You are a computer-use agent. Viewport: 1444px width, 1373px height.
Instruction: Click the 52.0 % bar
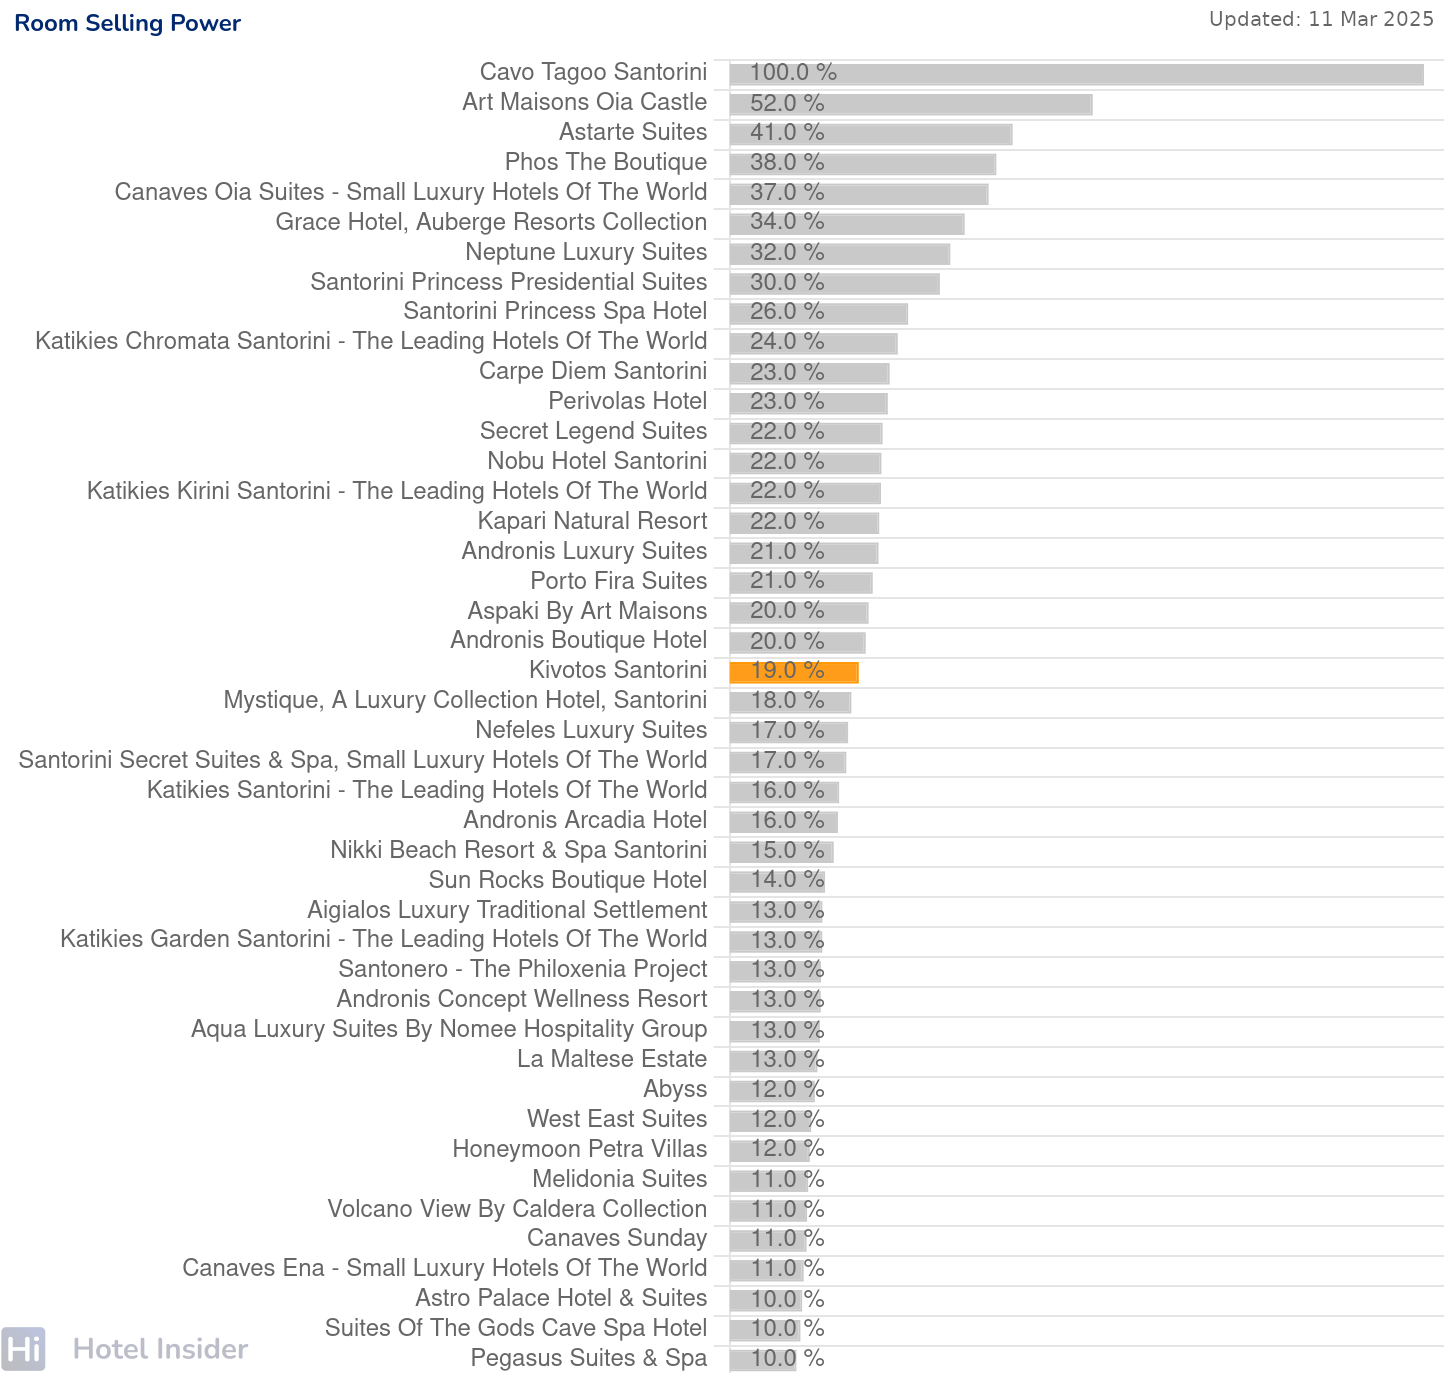click(911, 104)
